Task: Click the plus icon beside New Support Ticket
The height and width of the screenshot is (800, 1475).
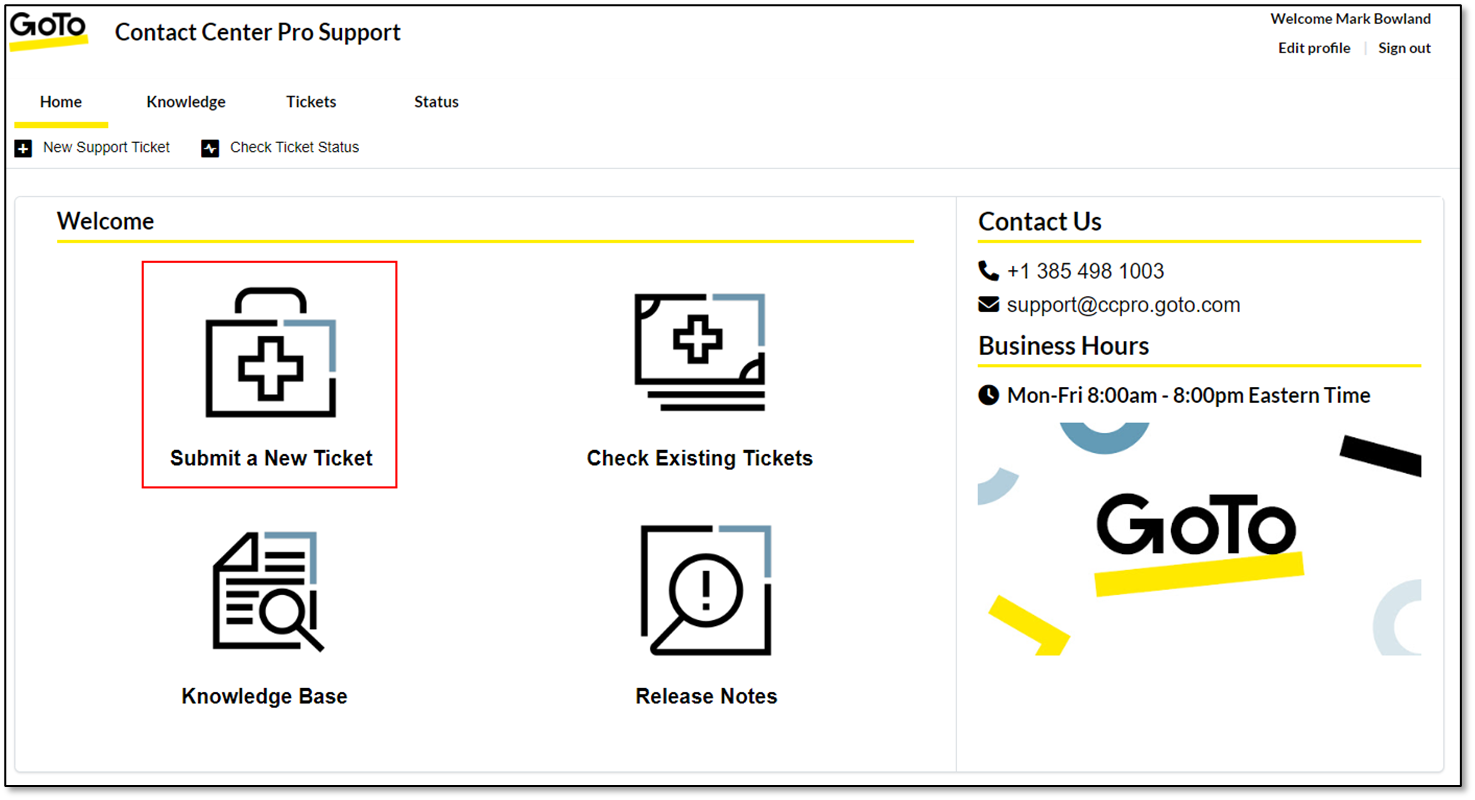Action: click(x=23, y=148)
